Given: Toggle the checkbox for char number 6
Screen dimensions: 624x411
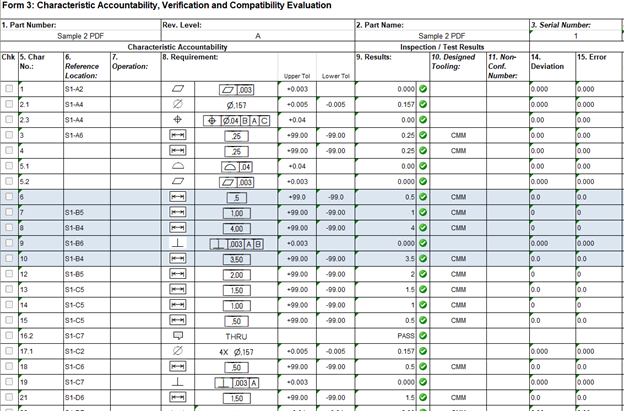Looking at the screenshot, I should pos(9,197).
